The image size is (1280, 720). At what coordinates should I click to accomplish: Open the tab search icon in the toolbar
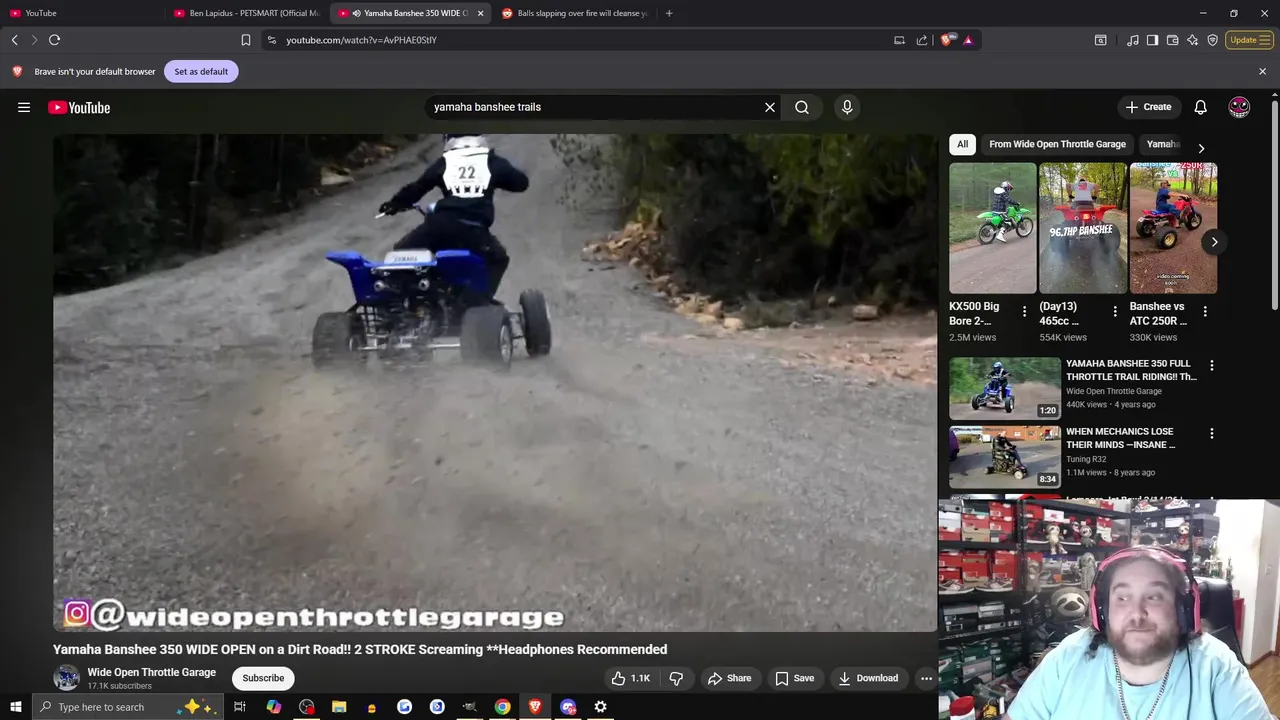pyautogui.click(x=1100, y=40)
